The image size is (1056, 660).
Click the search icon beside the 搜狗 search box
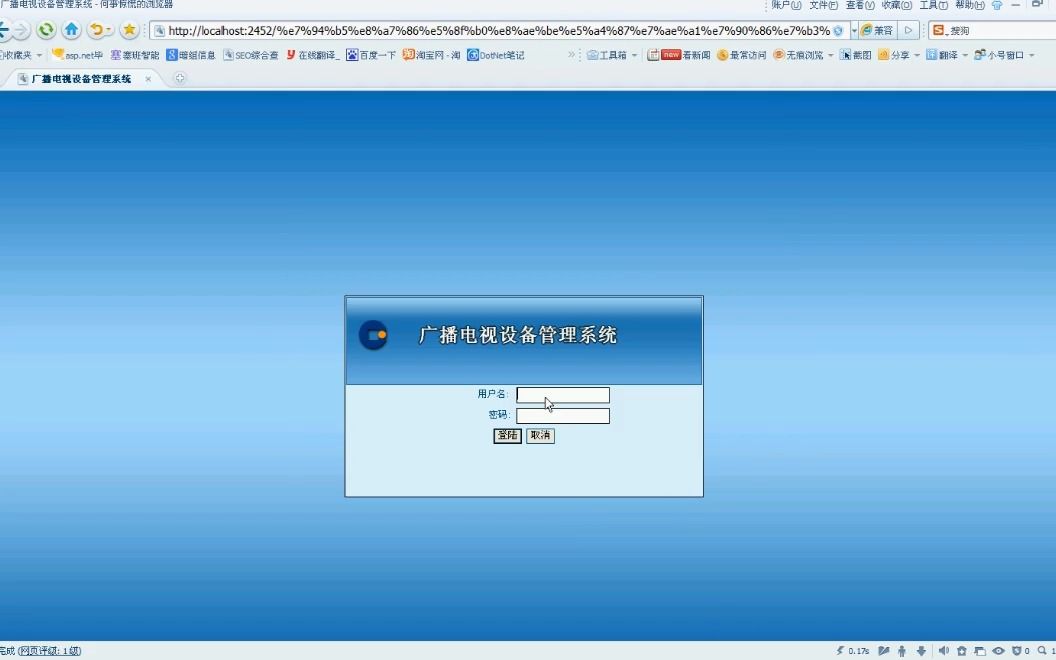937,30
